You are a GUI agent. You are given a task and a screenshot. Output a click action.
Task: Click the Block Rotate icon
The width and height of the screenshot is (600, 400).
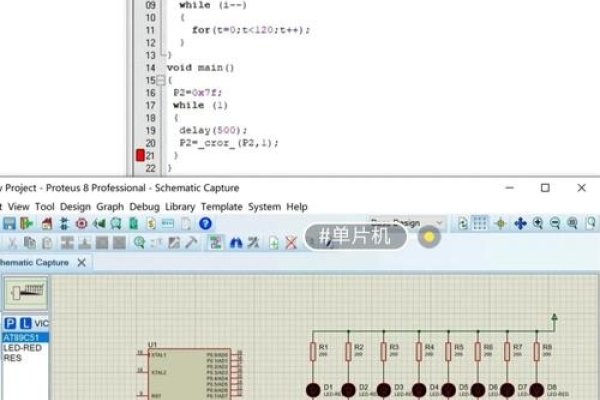click(102, 243)
